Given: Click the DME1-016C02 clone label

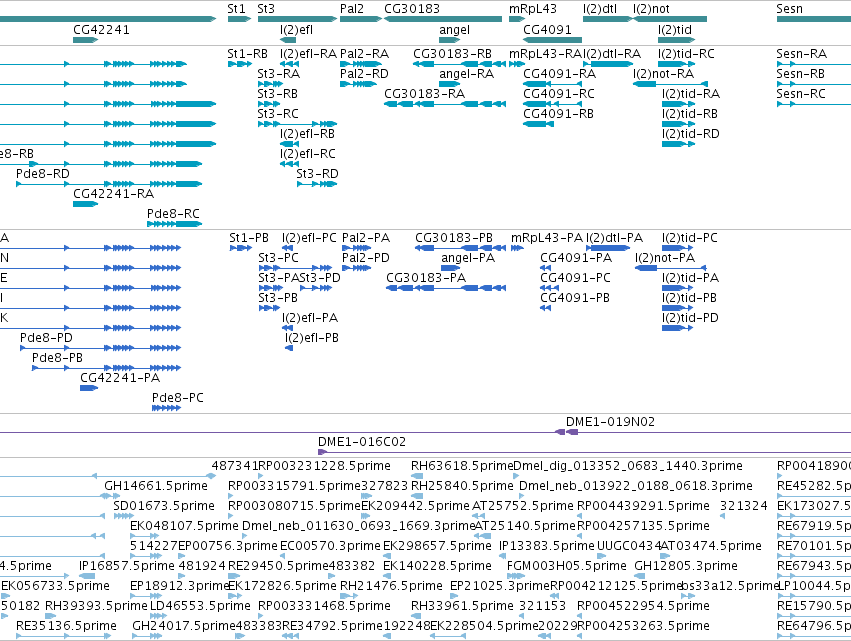Looking at the screenshot, I should 362,442.
